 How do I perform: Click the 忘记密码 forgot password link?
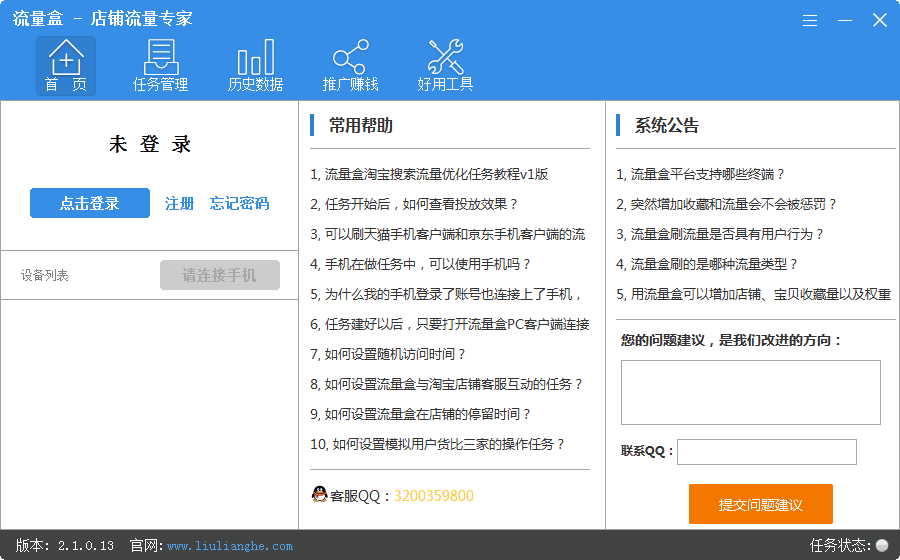tap(239, 203)
